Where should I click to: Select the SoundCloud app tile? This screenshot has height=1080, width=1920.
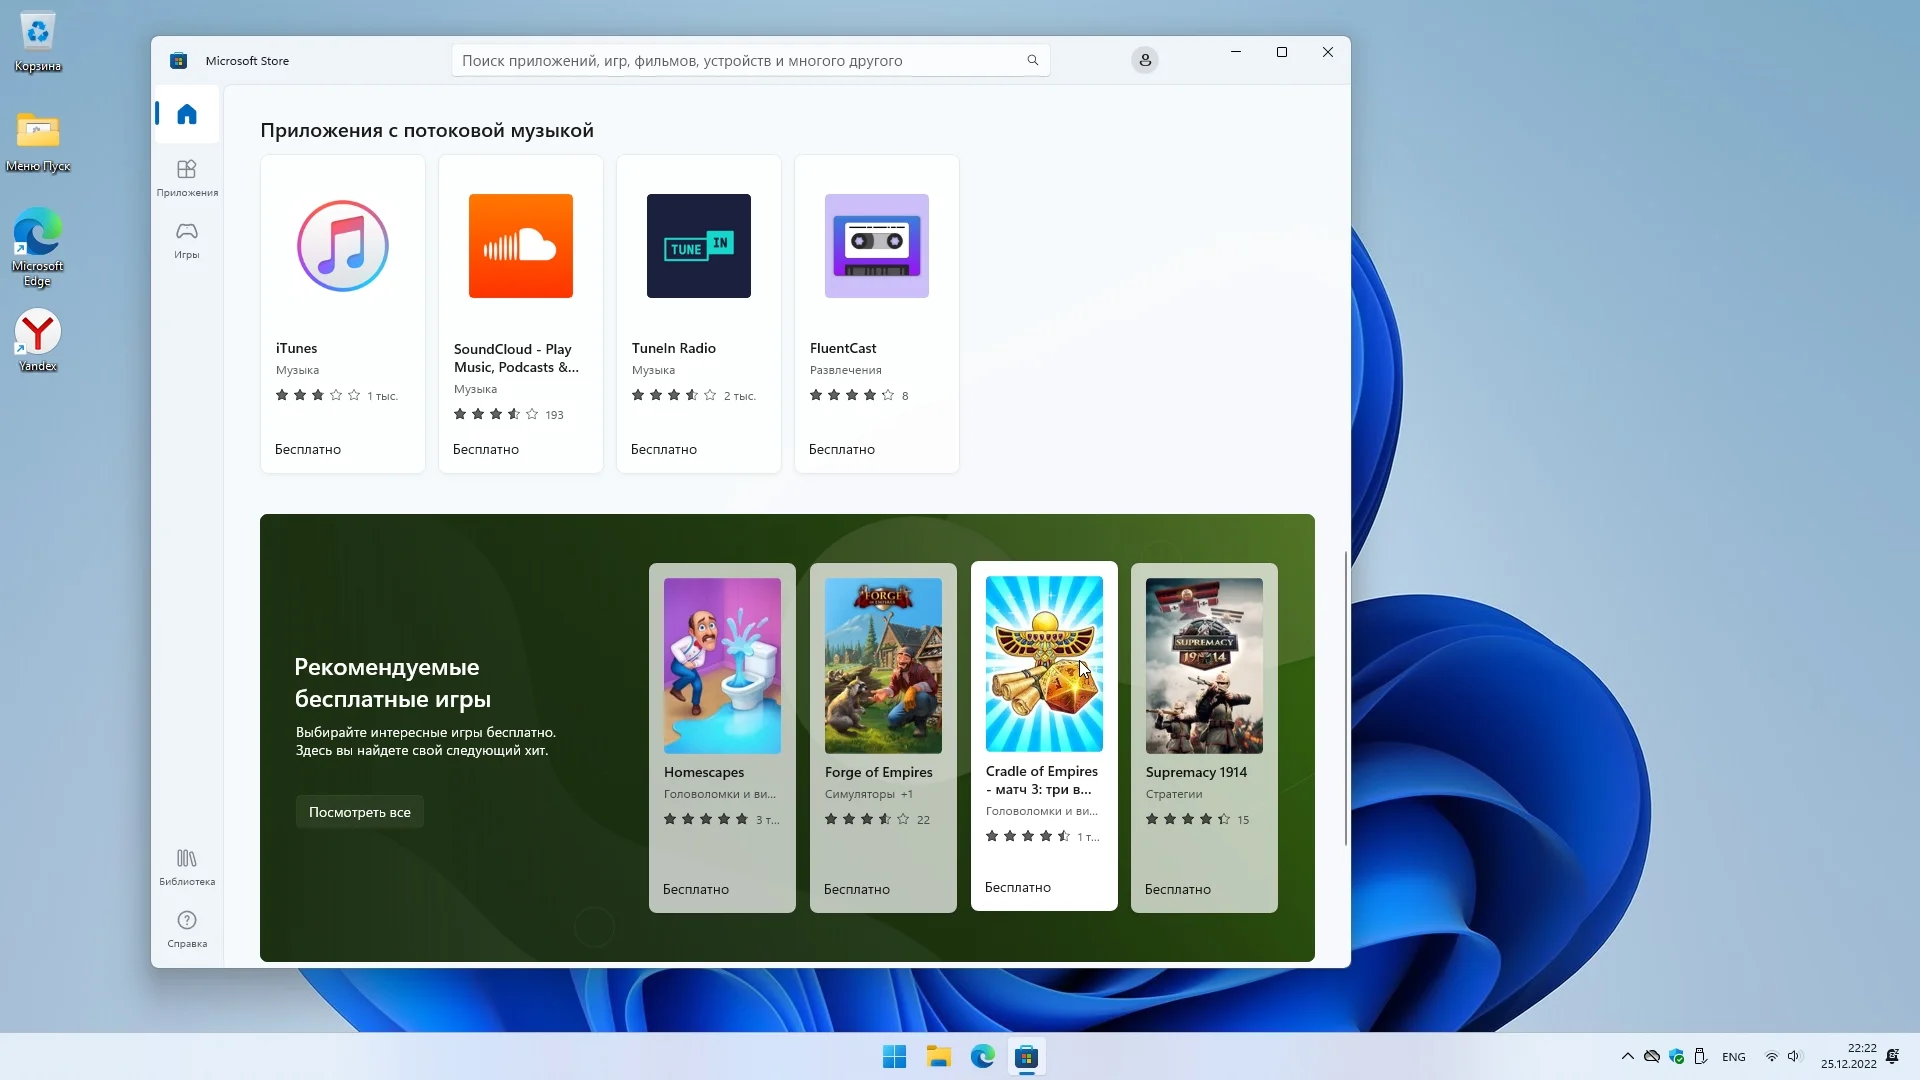point(521,313)
